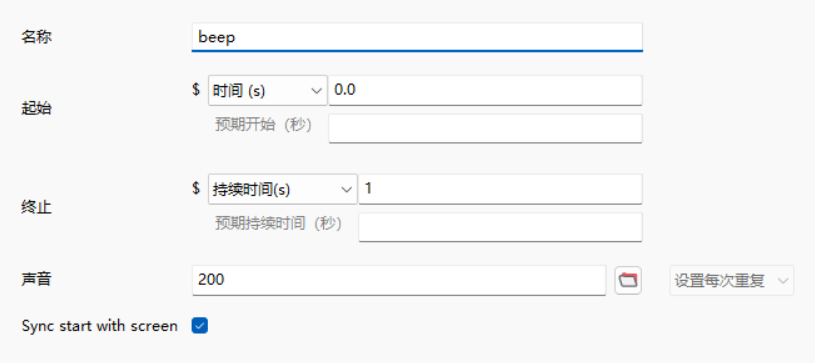The height and width of the screenshot is (363, 815).
Task: Click the $ symbol in the 起始 row
Action: pyautogui.click(x=196, y=89)
